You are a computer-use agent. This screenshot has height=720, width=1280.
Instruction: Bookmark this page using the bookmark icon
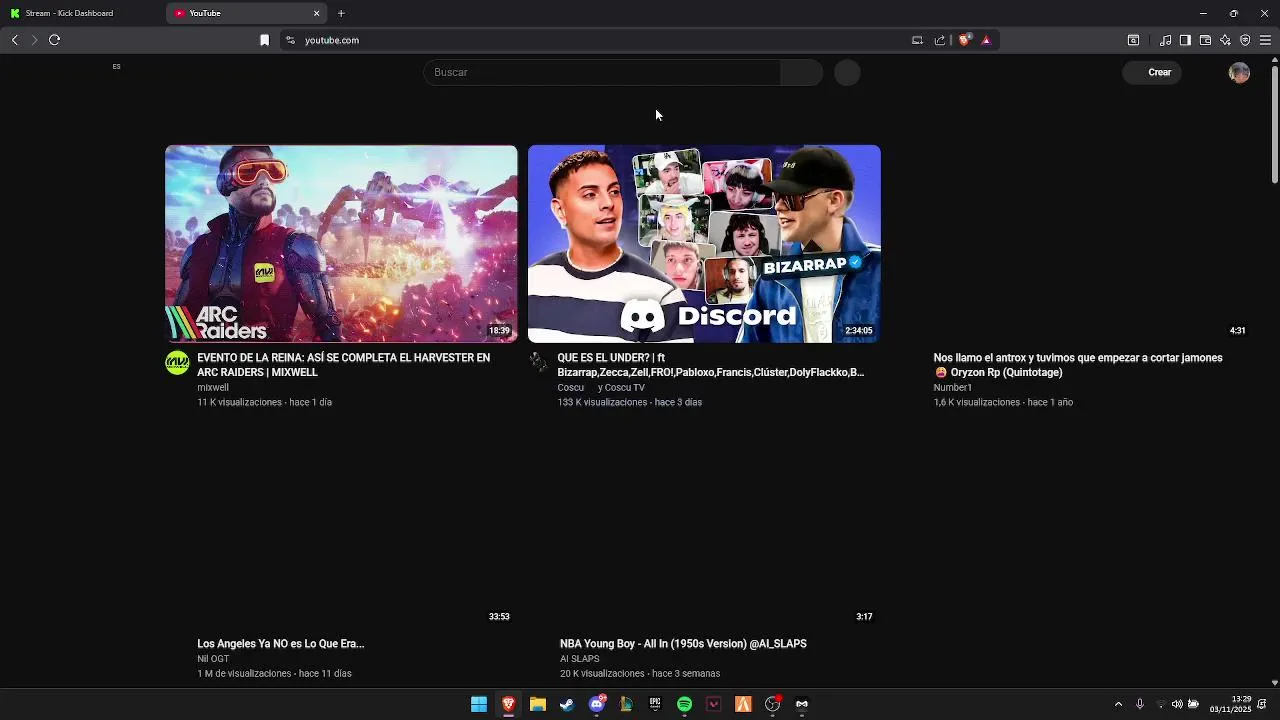point(264,40)
